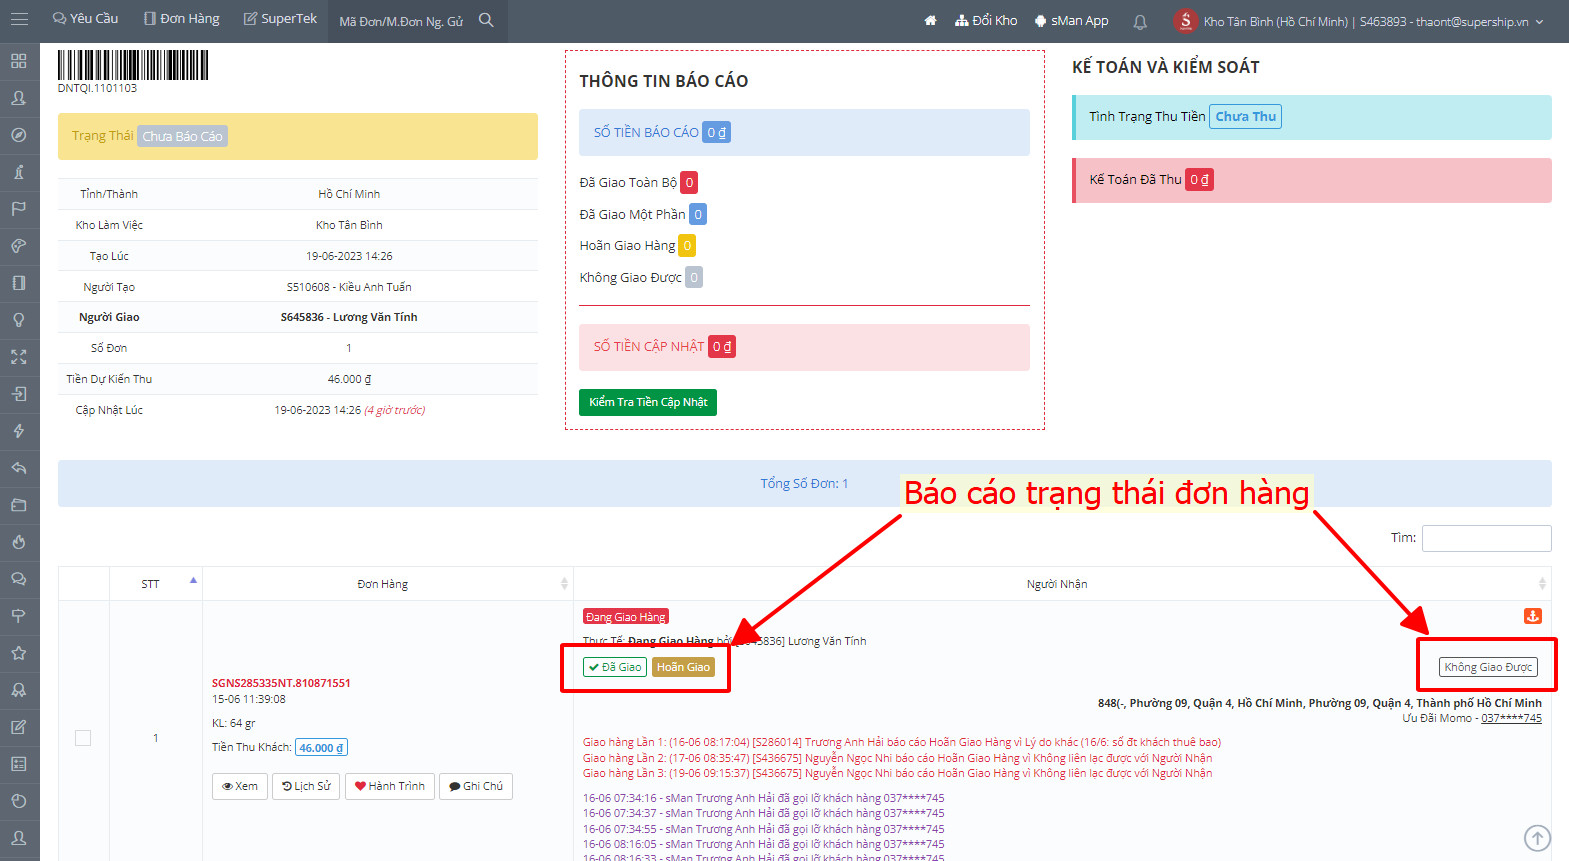Select the star icon in sidebar
The image size is (1569, 861).
pos(19,653)
